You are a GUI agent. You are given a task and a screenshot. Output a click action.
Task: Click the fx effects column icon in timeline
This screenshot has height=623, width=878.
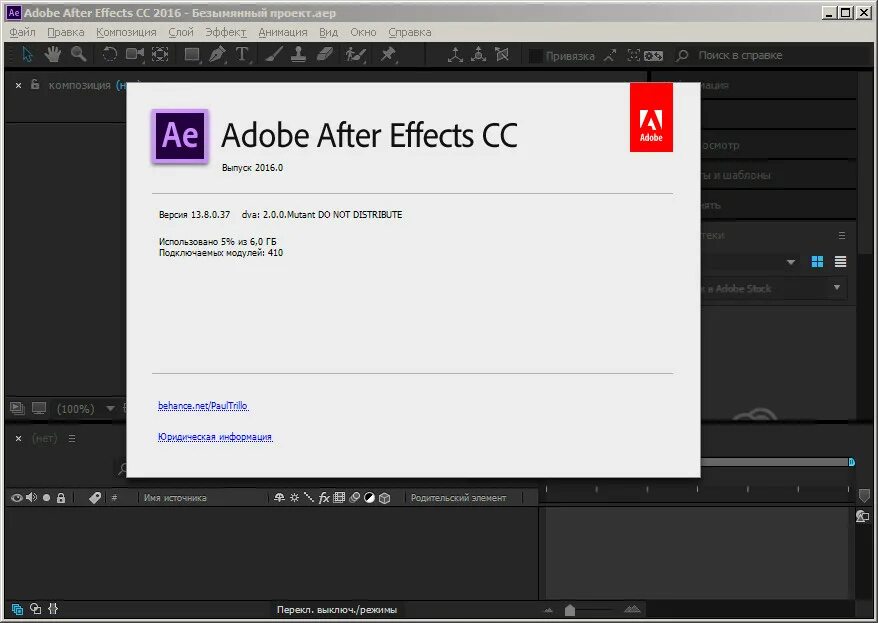[324, 498]
